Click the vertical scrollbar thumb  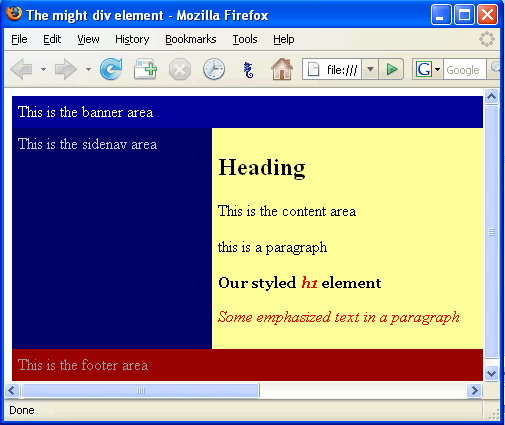pos(491,232)
